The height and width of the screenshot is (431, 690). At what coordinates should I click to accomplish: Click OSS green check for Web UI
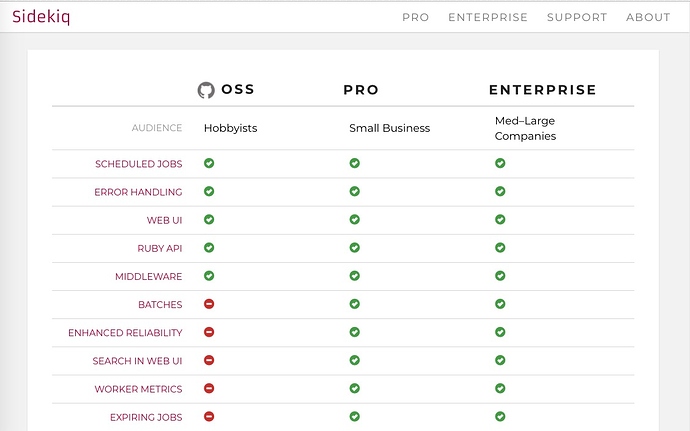pos(209,220)
